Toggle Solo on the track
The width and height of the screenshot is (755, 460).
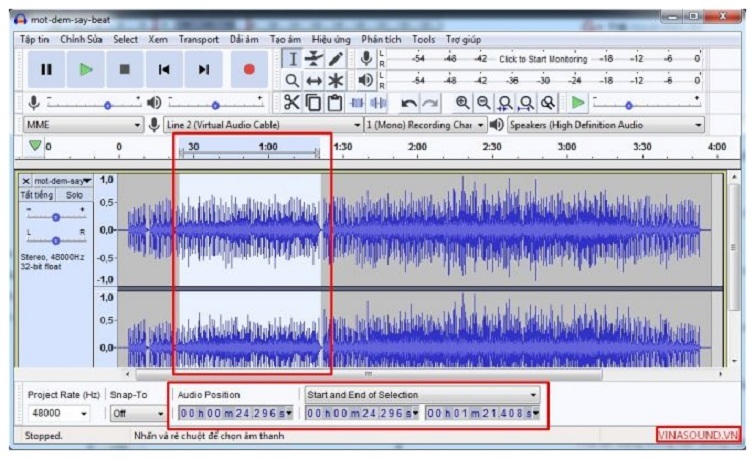(x=75, y=195)
